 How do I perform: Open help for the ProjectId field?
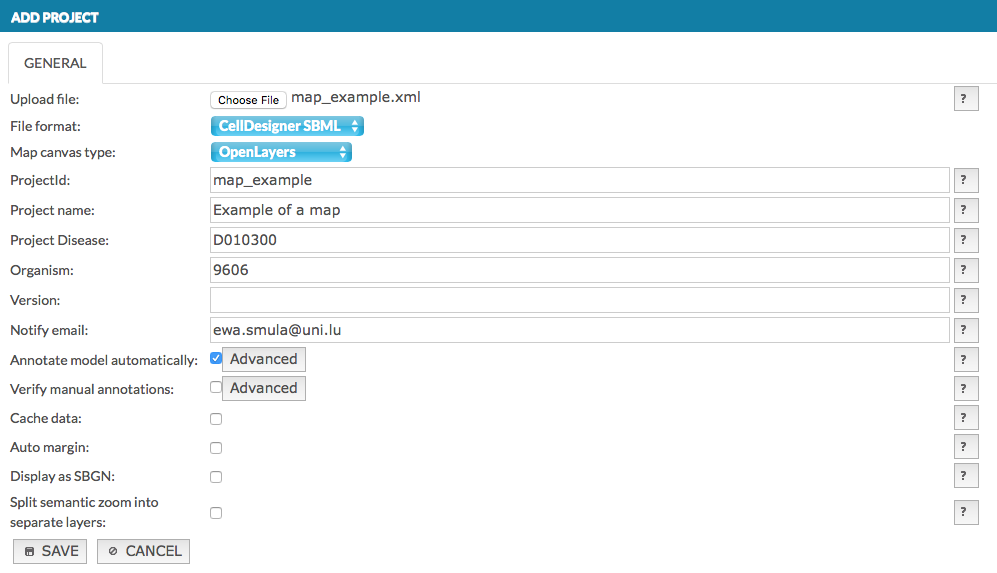pos(965,180)
